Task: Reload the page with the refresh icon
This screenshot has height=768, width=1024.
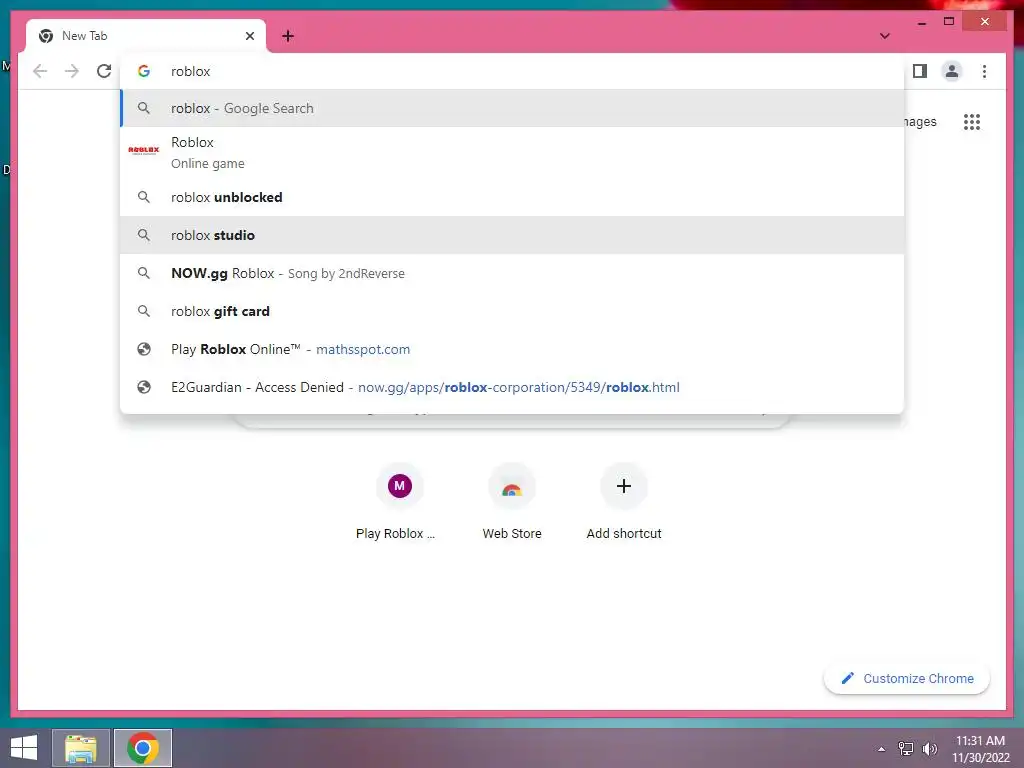Action: tap(104, 71)
